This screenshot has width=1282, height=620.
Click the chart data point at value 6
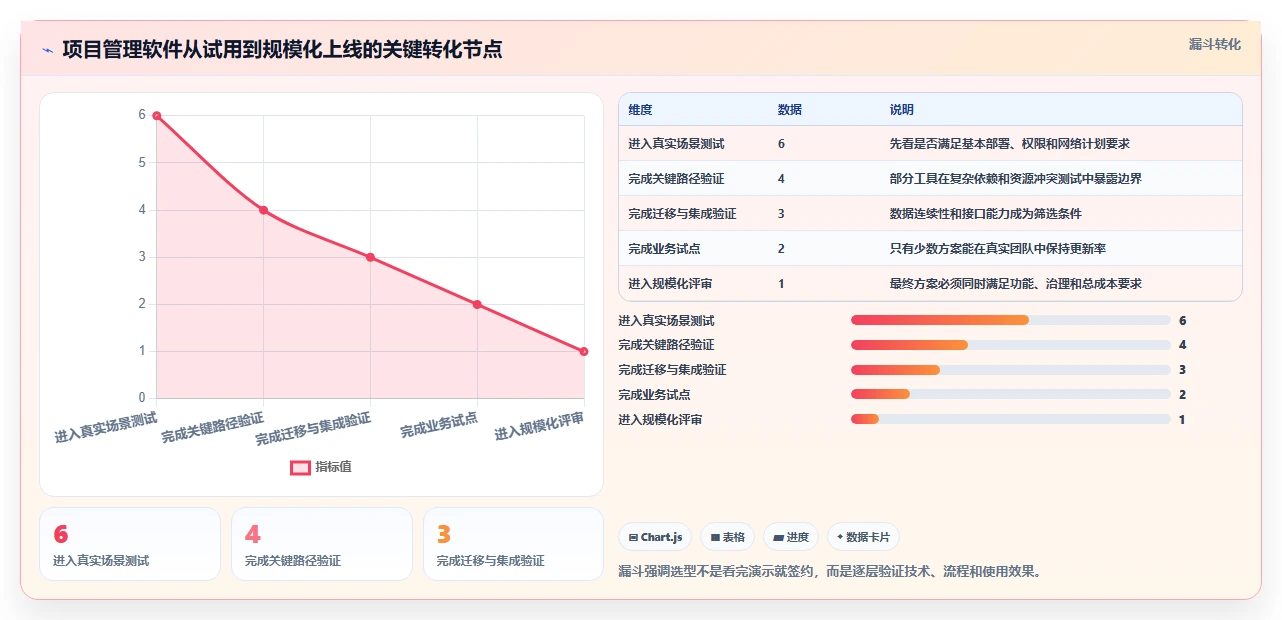coord(157,116)
